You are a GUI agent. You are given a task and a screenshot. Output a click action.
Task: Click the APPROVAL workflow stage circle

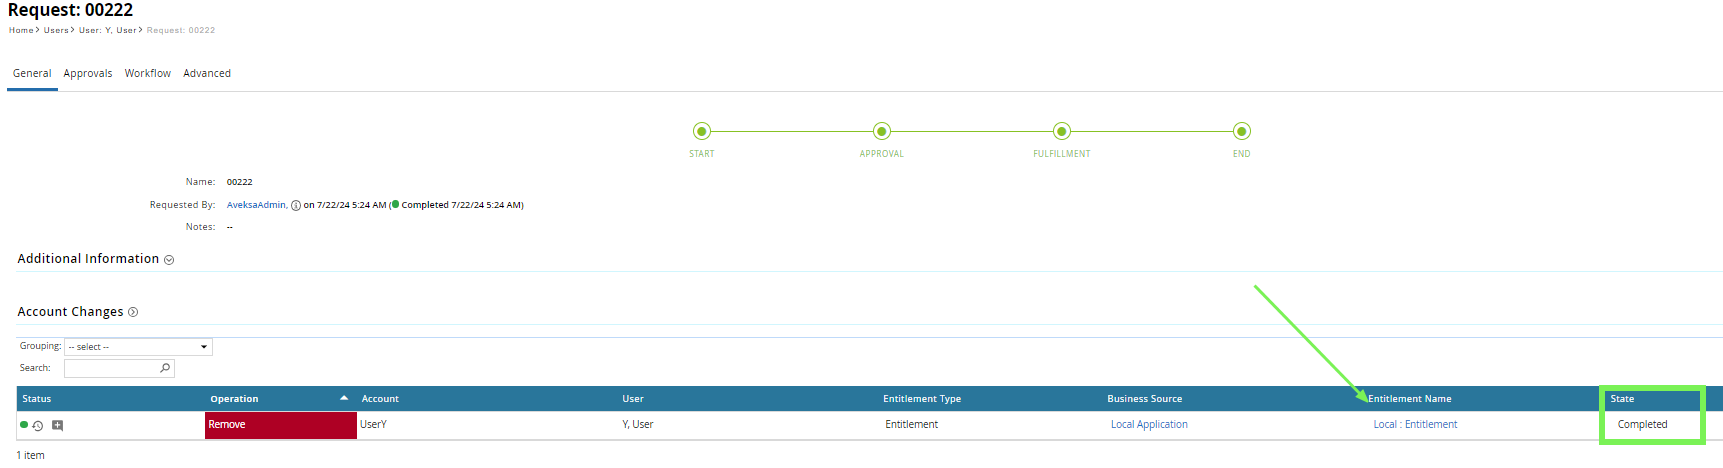point(881,131)
